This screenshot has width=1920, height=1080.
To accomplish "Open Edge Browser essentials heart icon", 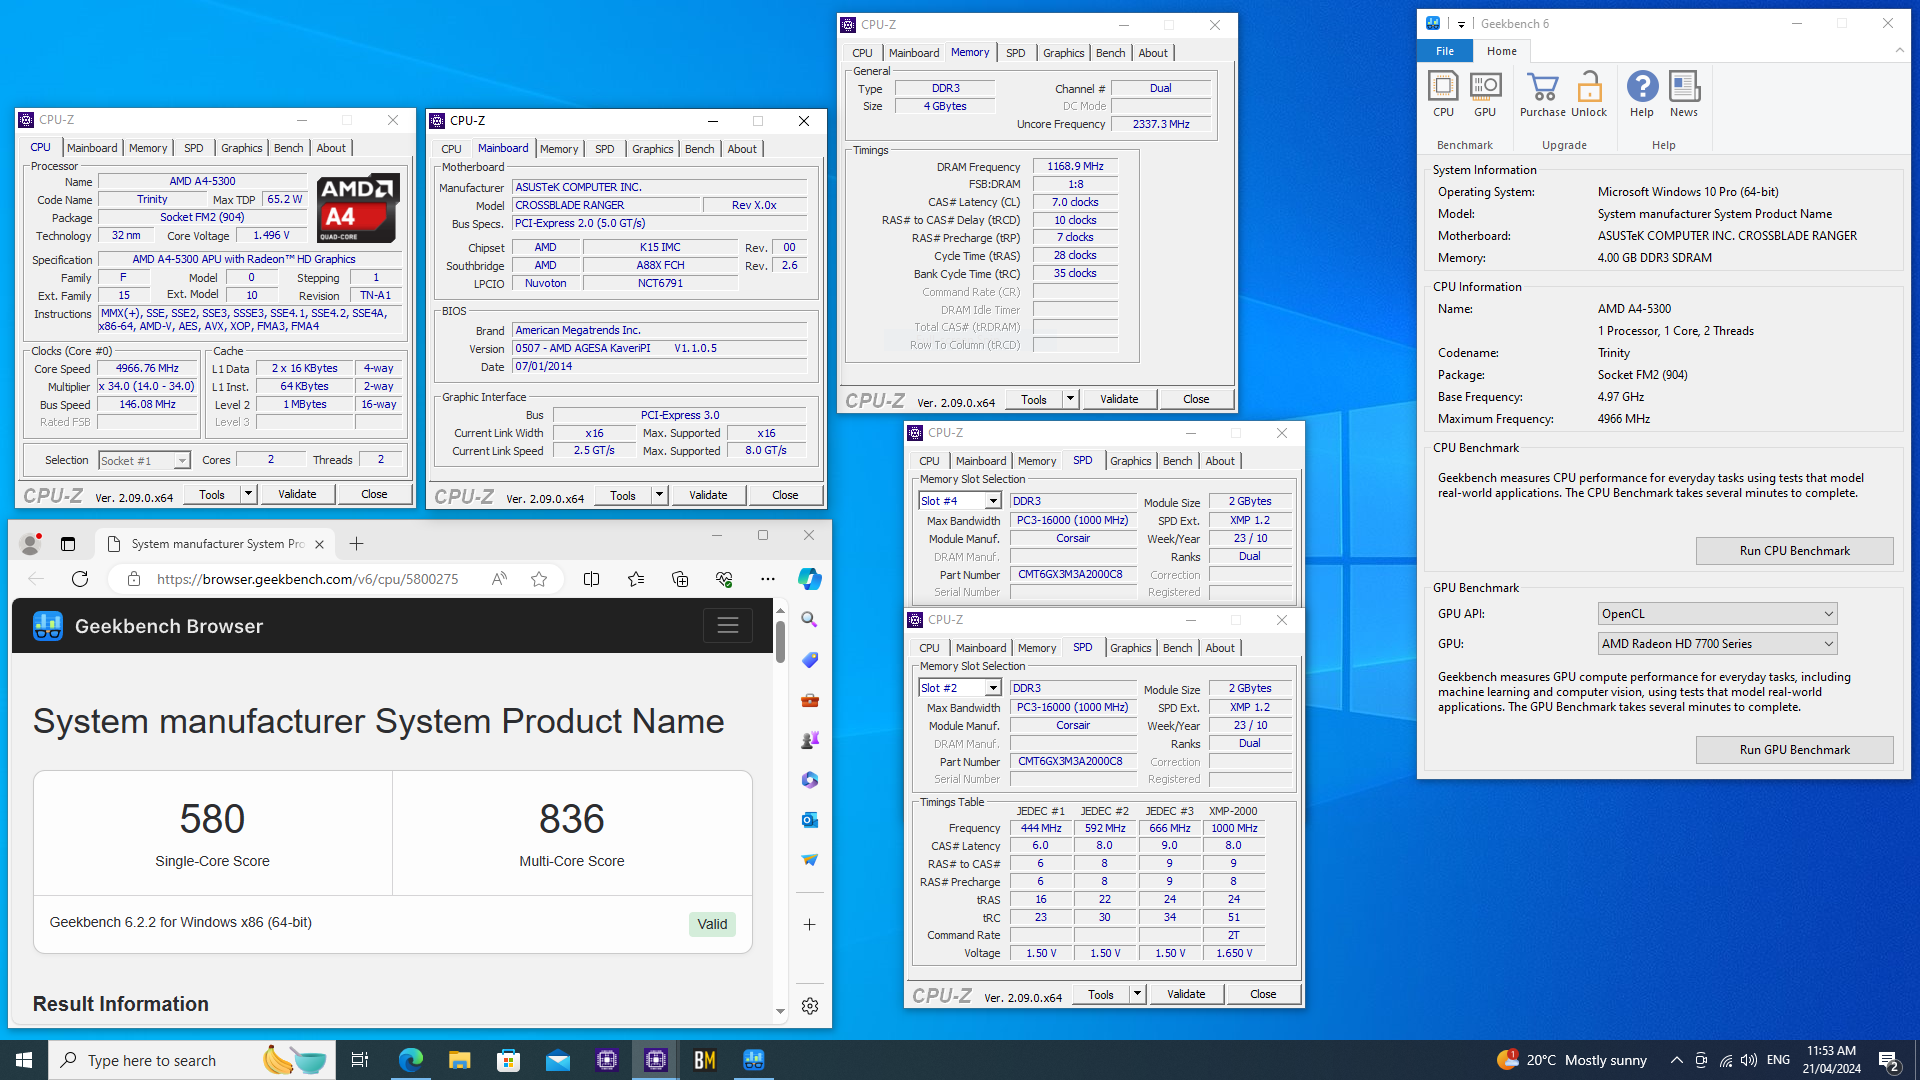I will (x=724, y=579).
